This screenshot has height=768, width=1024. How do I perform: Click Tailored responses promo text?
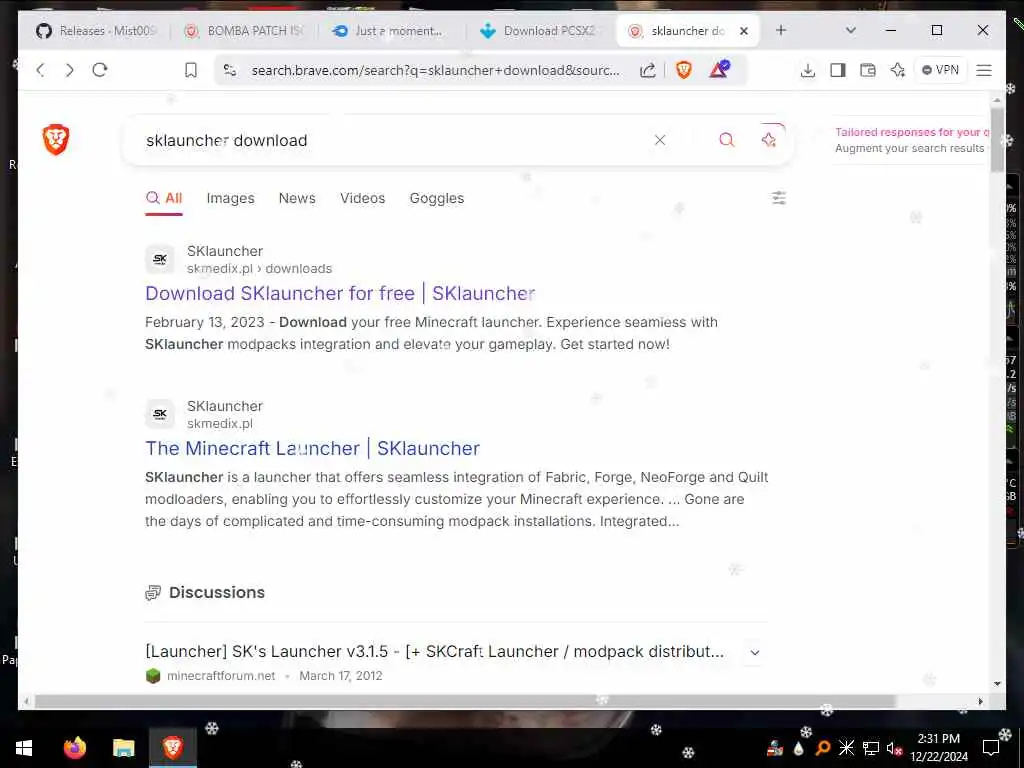pos(912,132)
